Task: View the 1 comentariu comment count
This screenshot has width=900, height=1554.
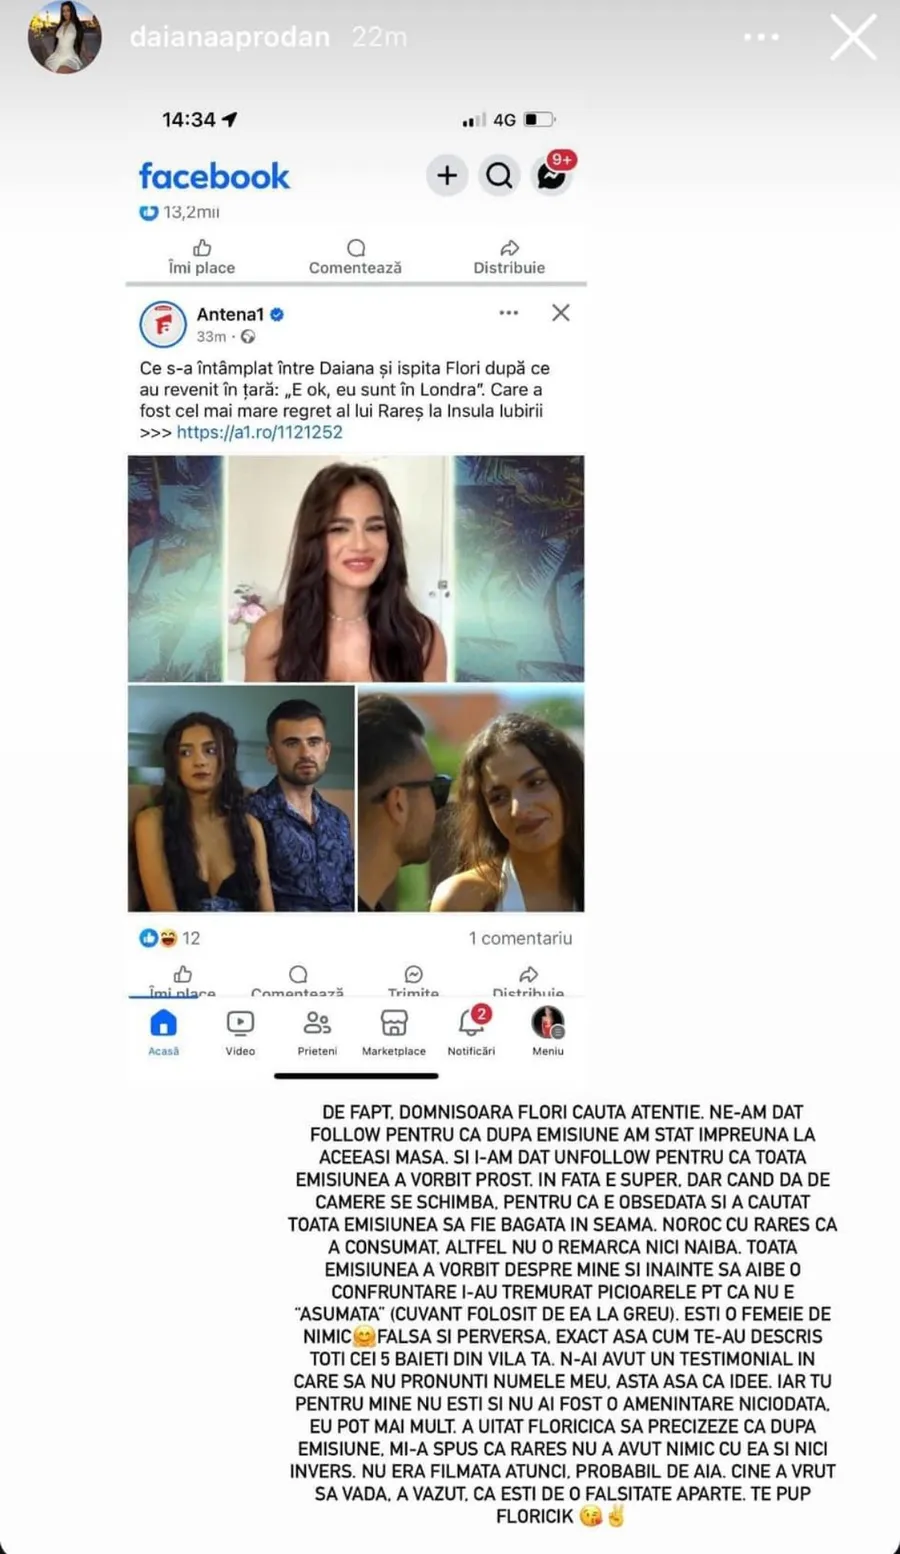Action: pos(520,938)
